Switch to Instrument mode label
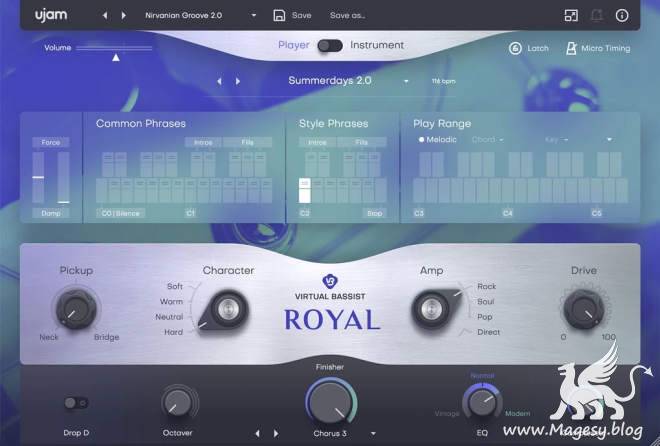Image resolution: width=660 pixels, height=446 pixels. click(x=377, y=45)
